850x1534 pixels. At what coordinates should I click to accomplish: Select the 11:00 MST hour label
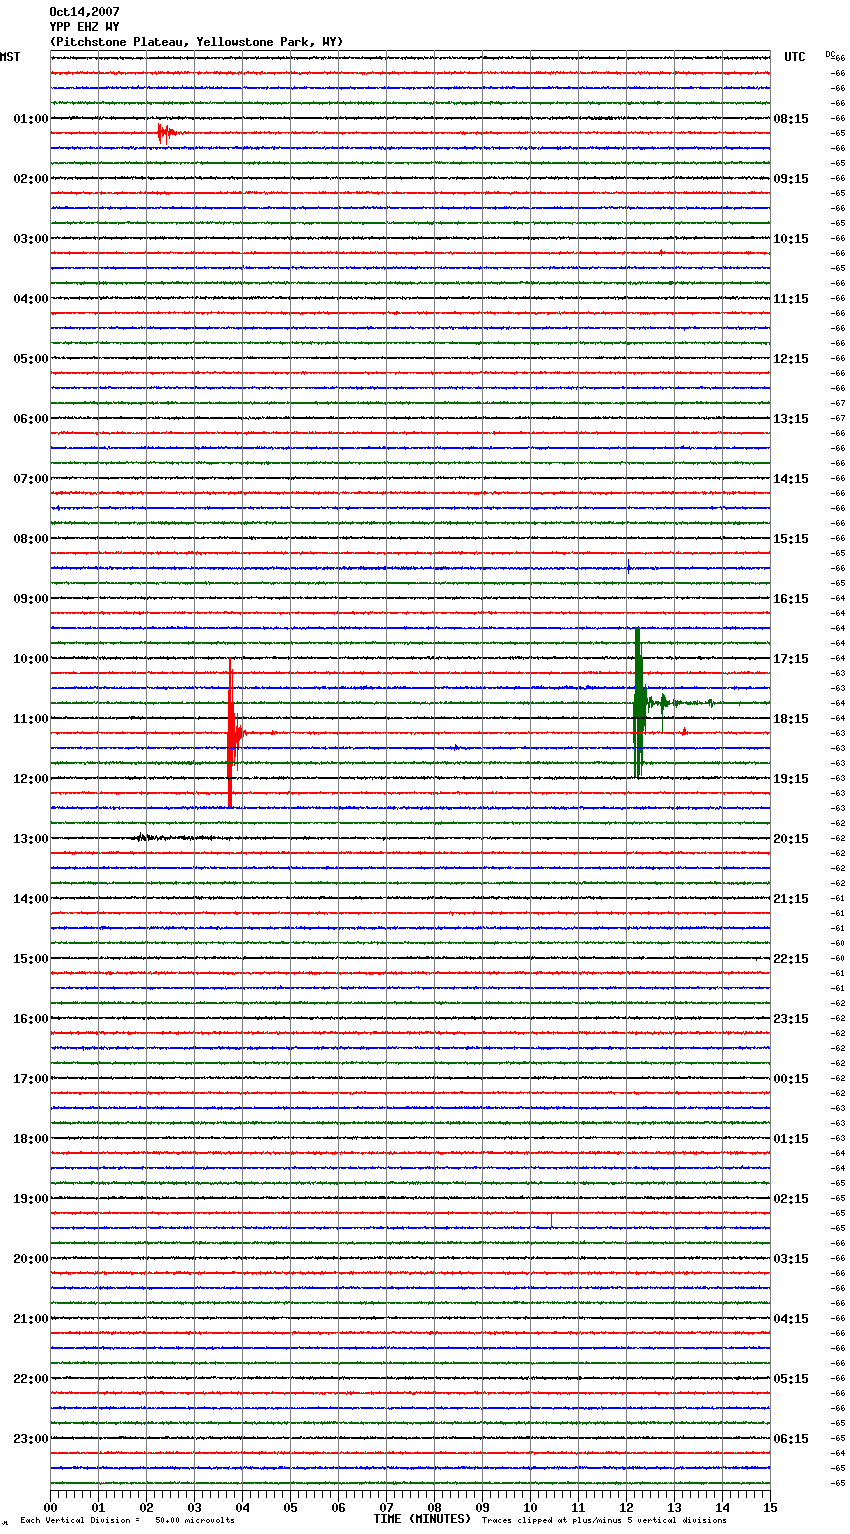coord(30,719)
